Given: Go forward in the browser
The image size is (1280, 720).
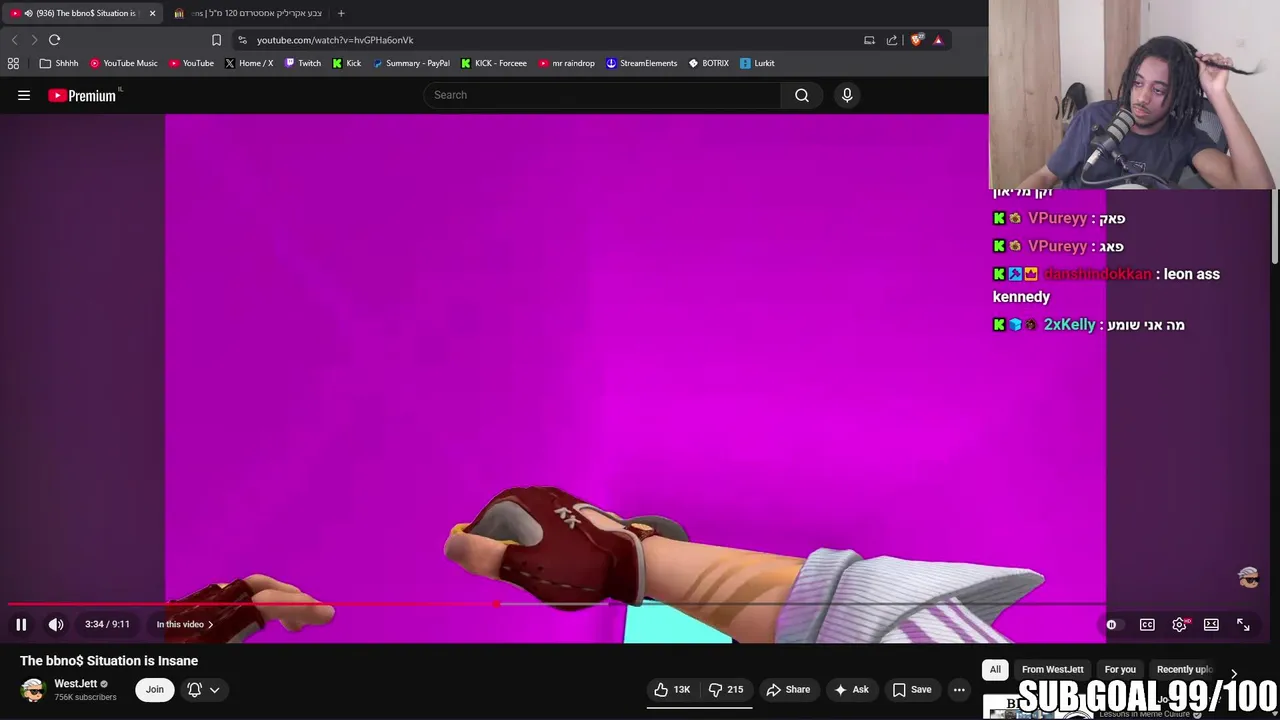Looking at the screenshot, I should [34, 40].
